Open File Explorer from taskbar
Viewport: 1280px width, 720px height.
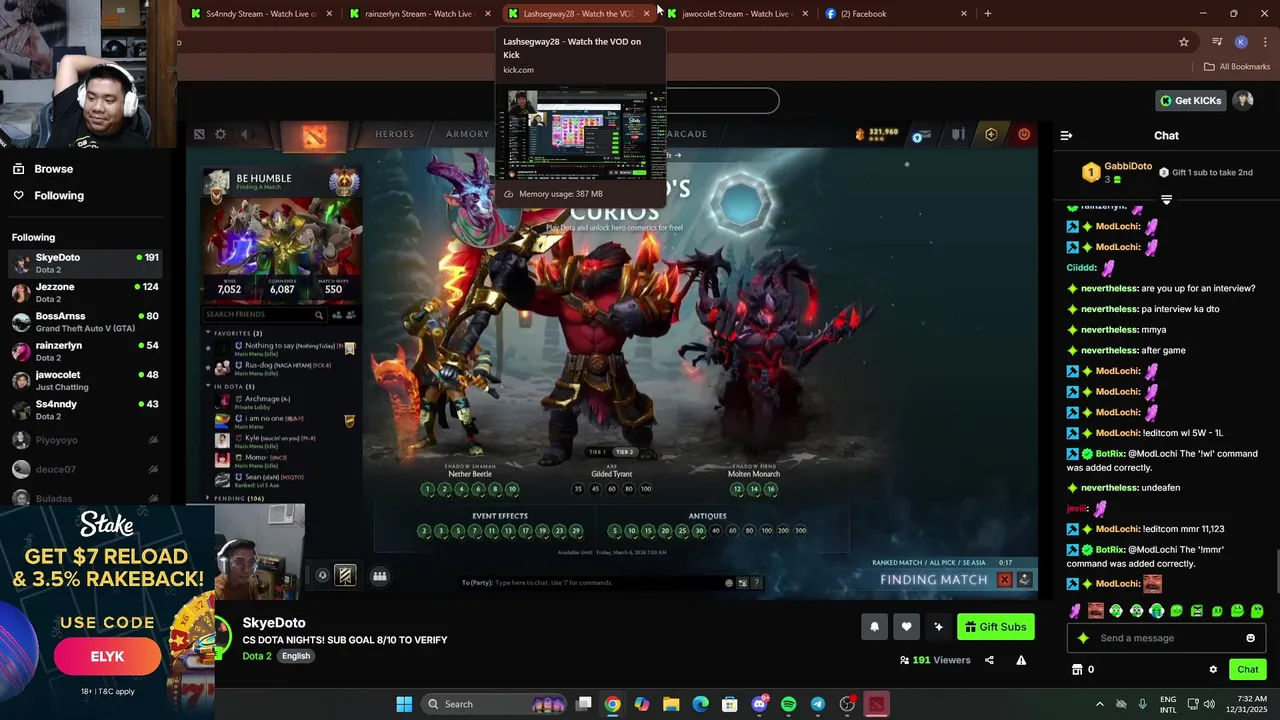(x=671, y=704)
